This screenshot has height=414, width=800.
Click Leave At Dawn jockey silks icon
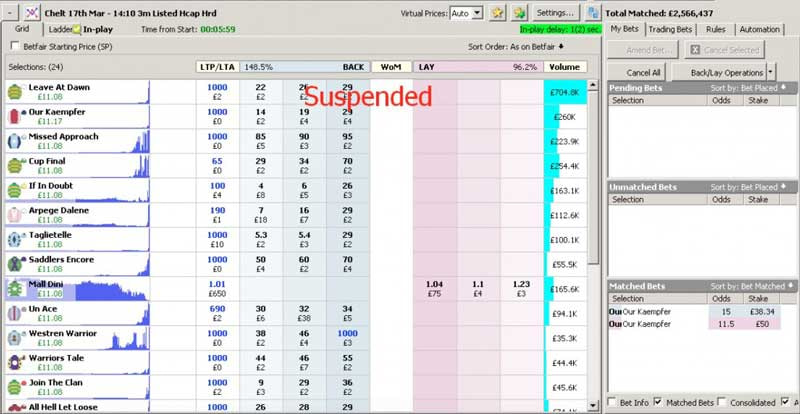click(x=15, y=92)
